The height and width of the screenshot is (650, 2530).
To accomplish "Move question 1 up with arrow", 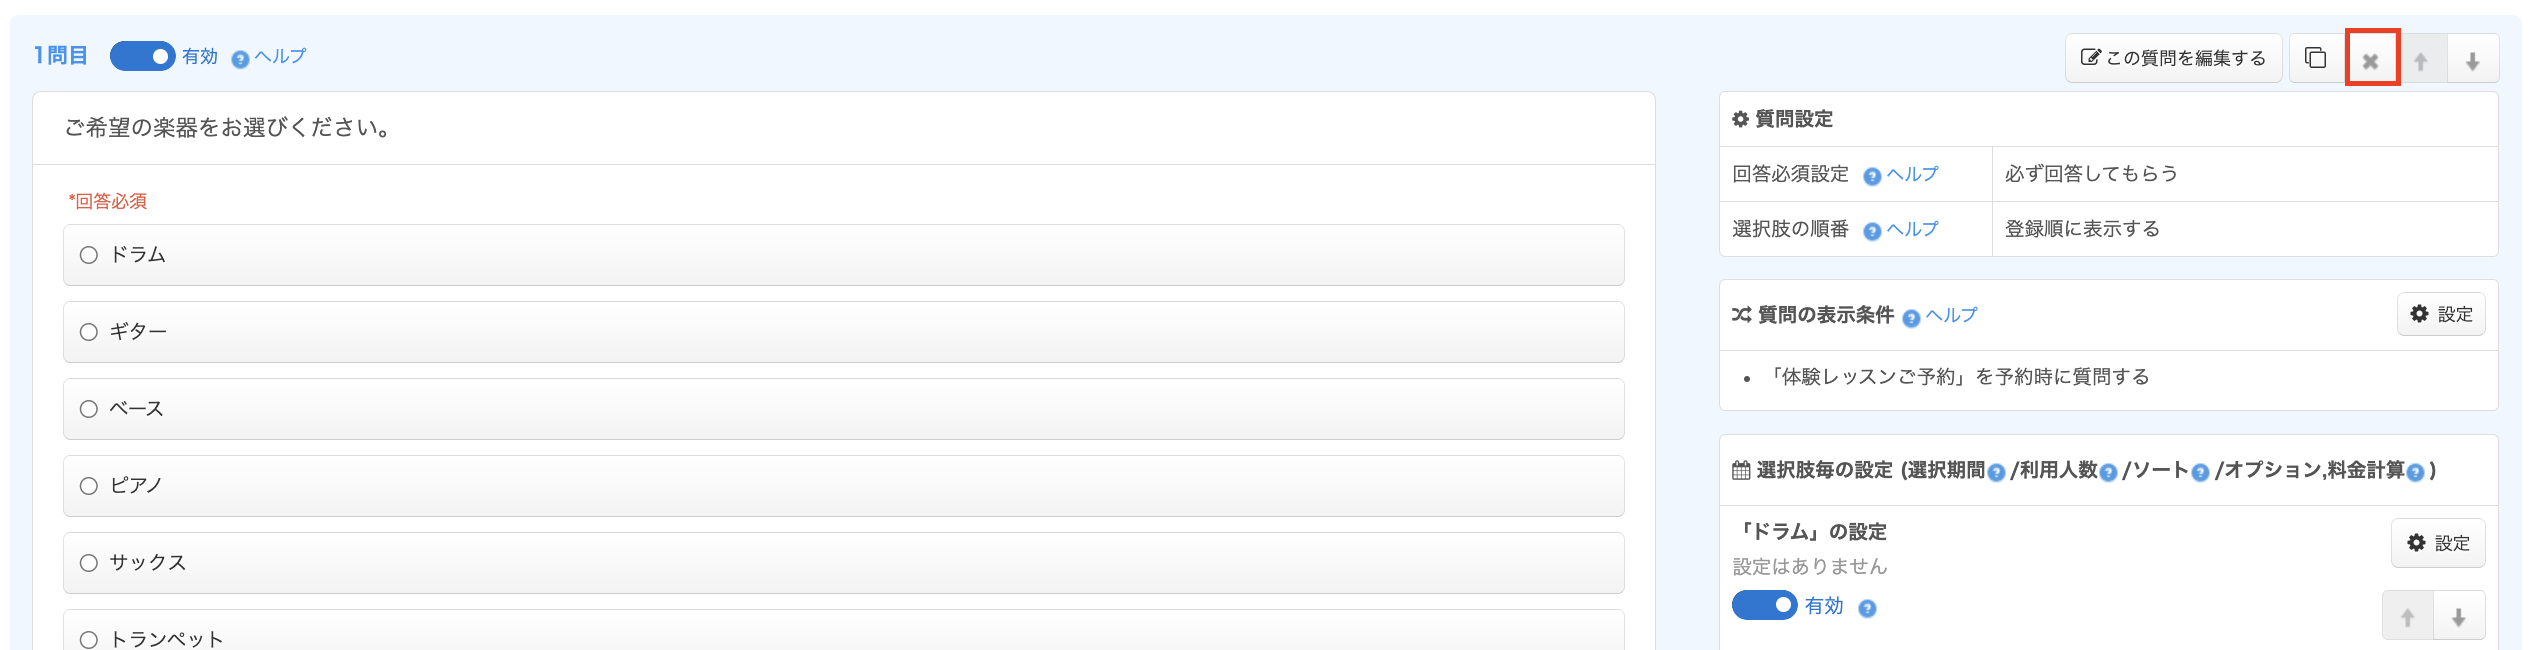I will pyautogui.click(x=2421, y=60).
